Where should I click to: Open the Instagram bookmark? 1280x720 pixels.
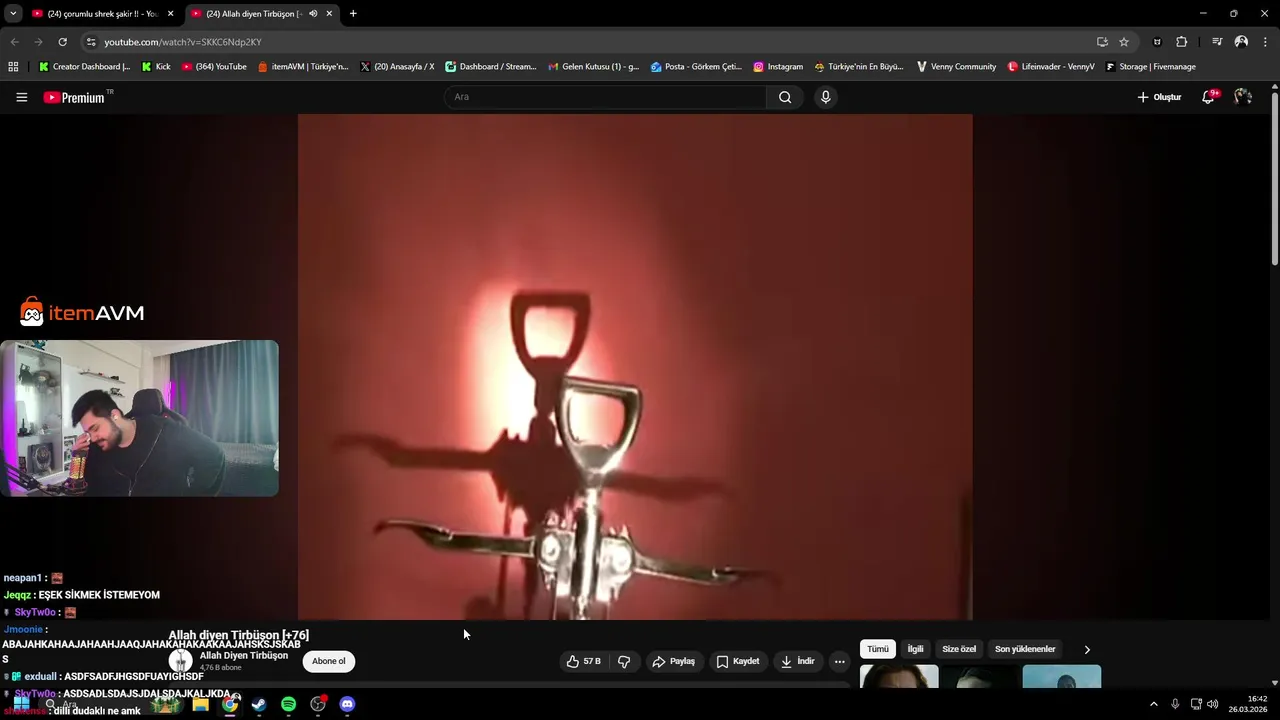[x=777, y=67]
